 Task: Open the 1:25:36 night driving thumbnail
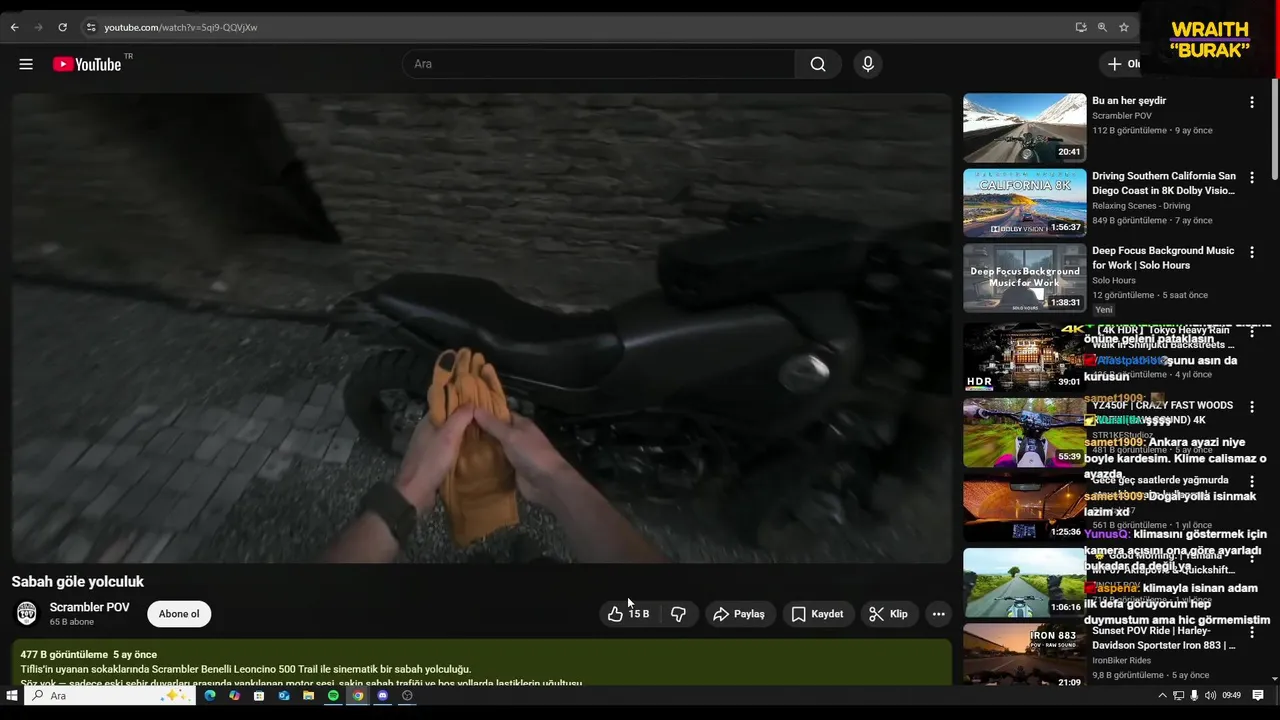pyautogui.click(x=1022, y=508)
